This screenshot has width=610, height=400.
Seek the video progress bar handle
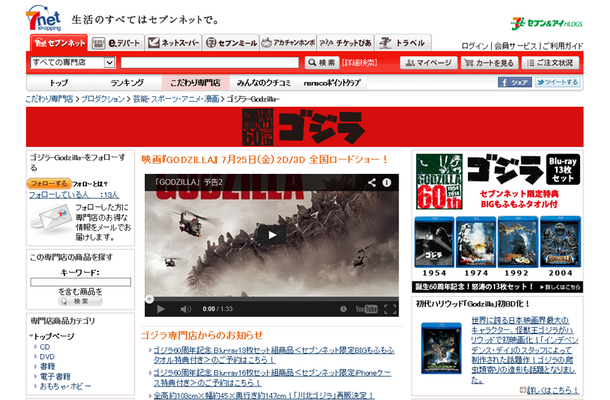149,299
